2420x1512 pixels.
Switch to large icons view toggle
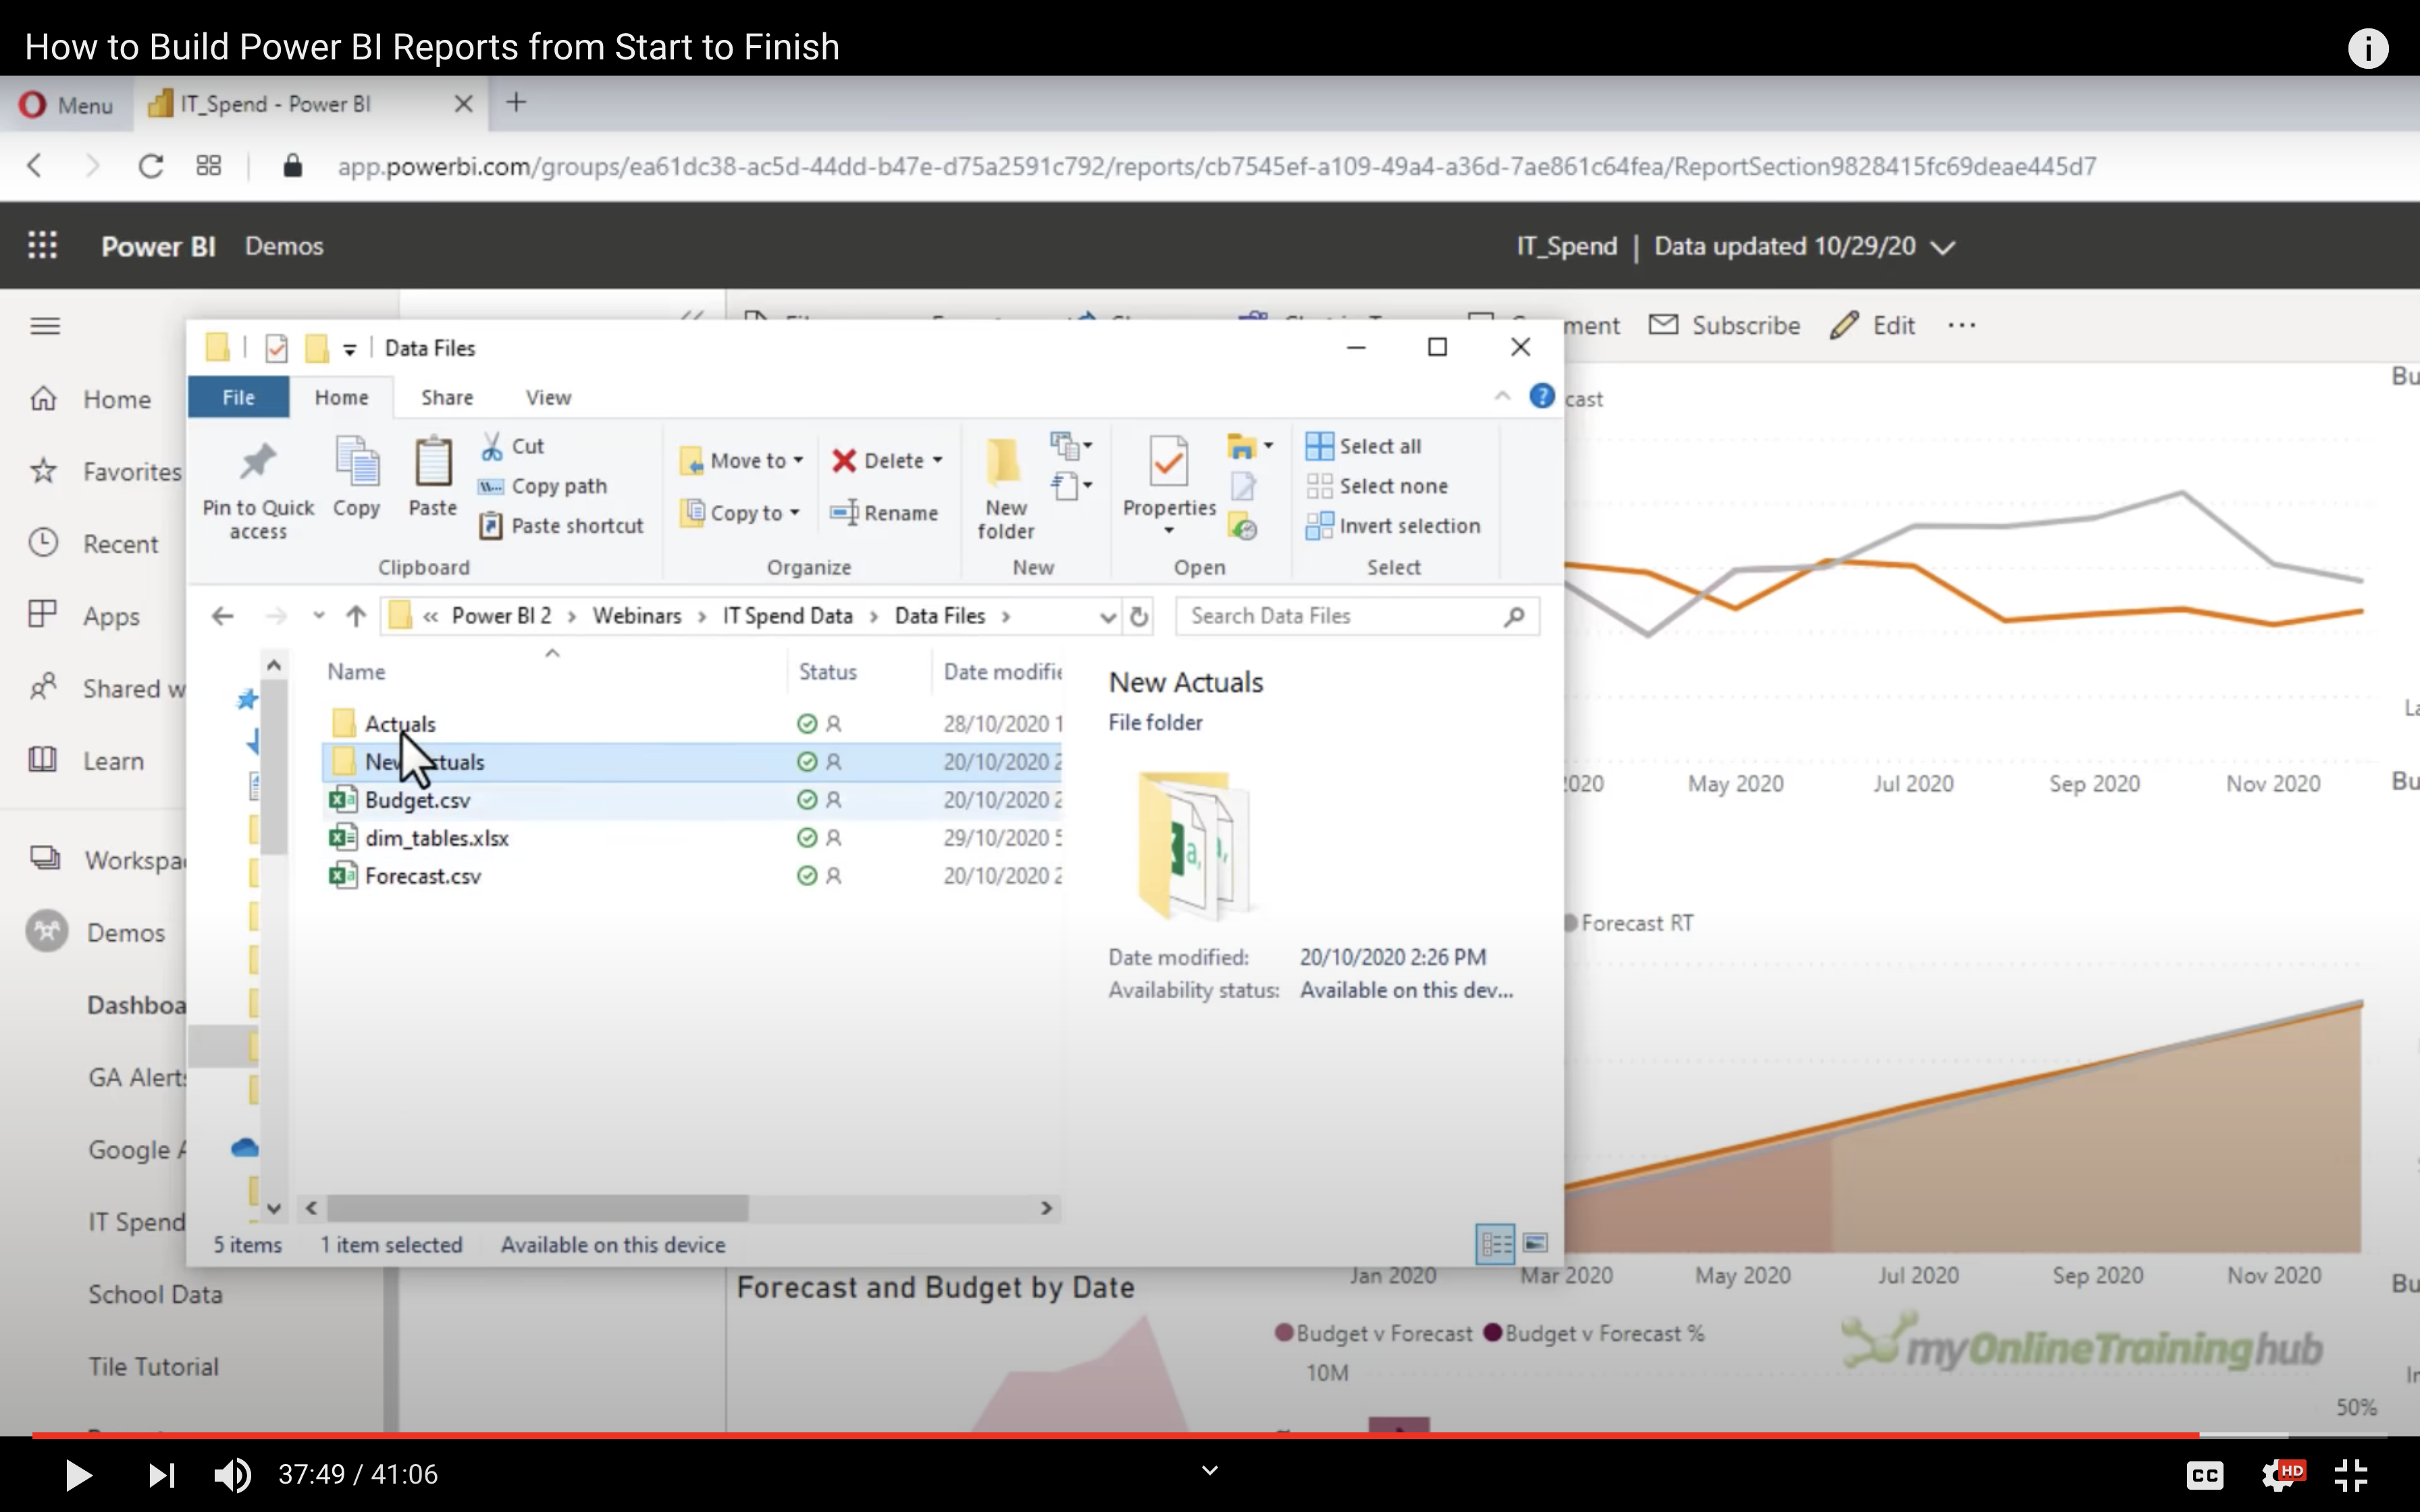tap(1535, 1243)
